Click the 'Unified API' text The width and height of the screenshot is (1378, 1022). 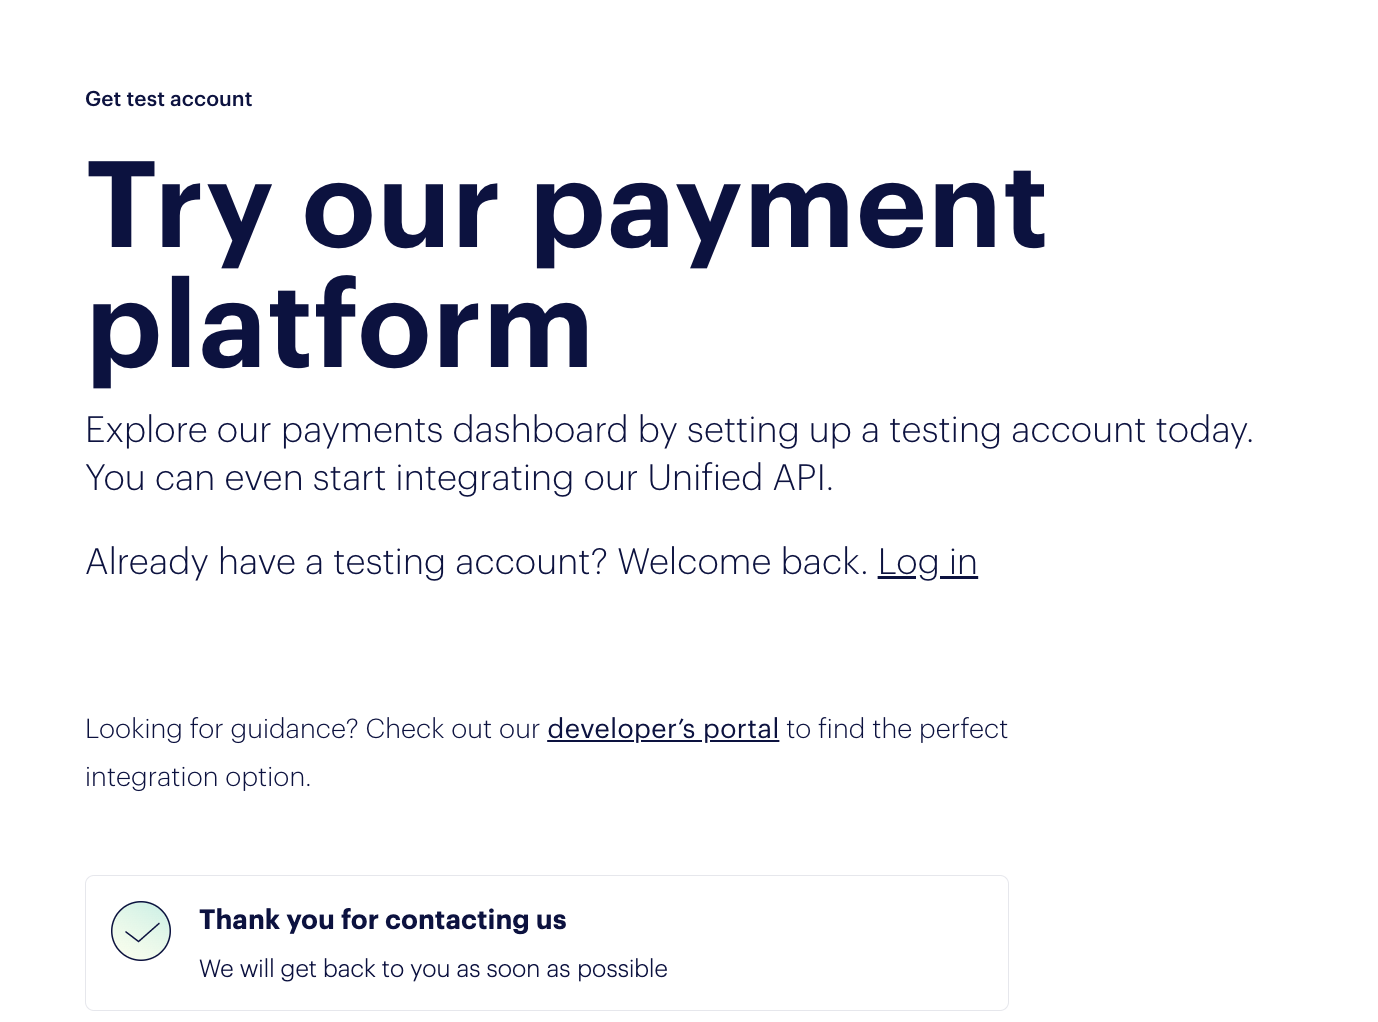click(x=740, y=478)
